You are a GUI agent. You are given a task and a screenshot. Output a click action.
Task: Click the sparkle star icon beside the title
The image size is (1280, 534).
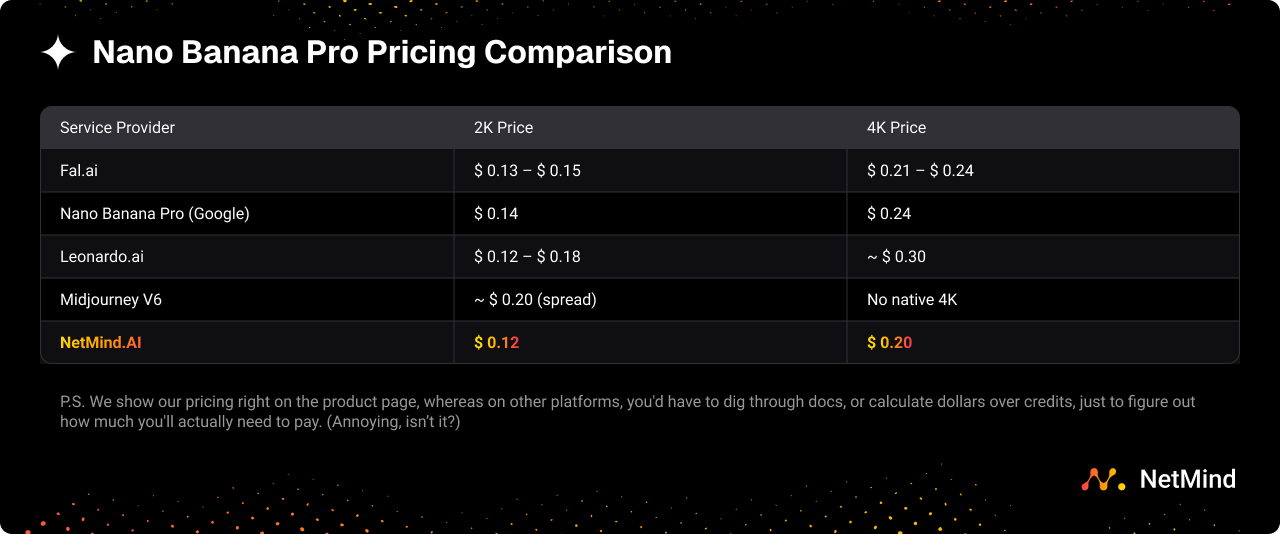click(x=58, y=53)
